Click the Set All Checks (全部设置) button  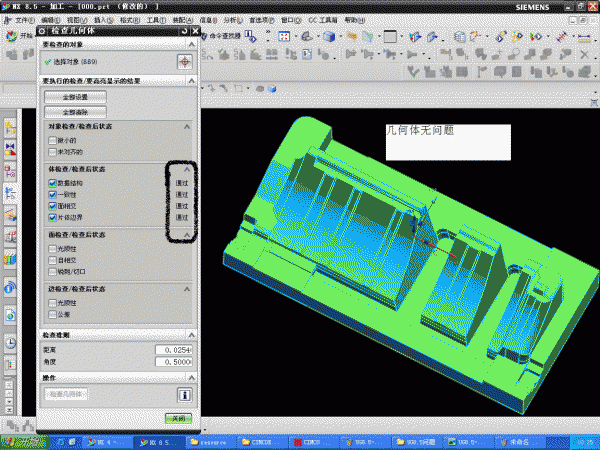pyautogui.click(x=76, y=97)
